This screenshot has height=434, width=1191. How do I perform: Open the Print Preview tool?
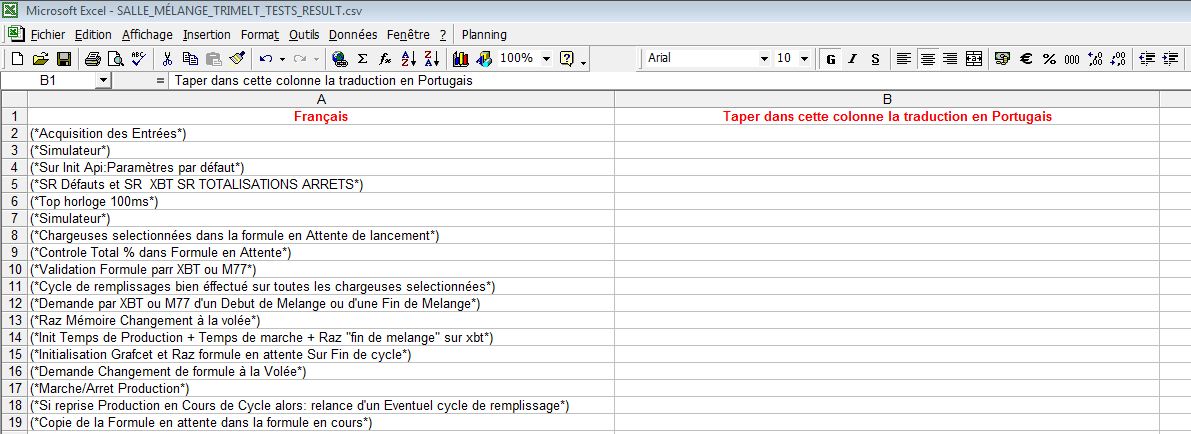tap(116, 59)
